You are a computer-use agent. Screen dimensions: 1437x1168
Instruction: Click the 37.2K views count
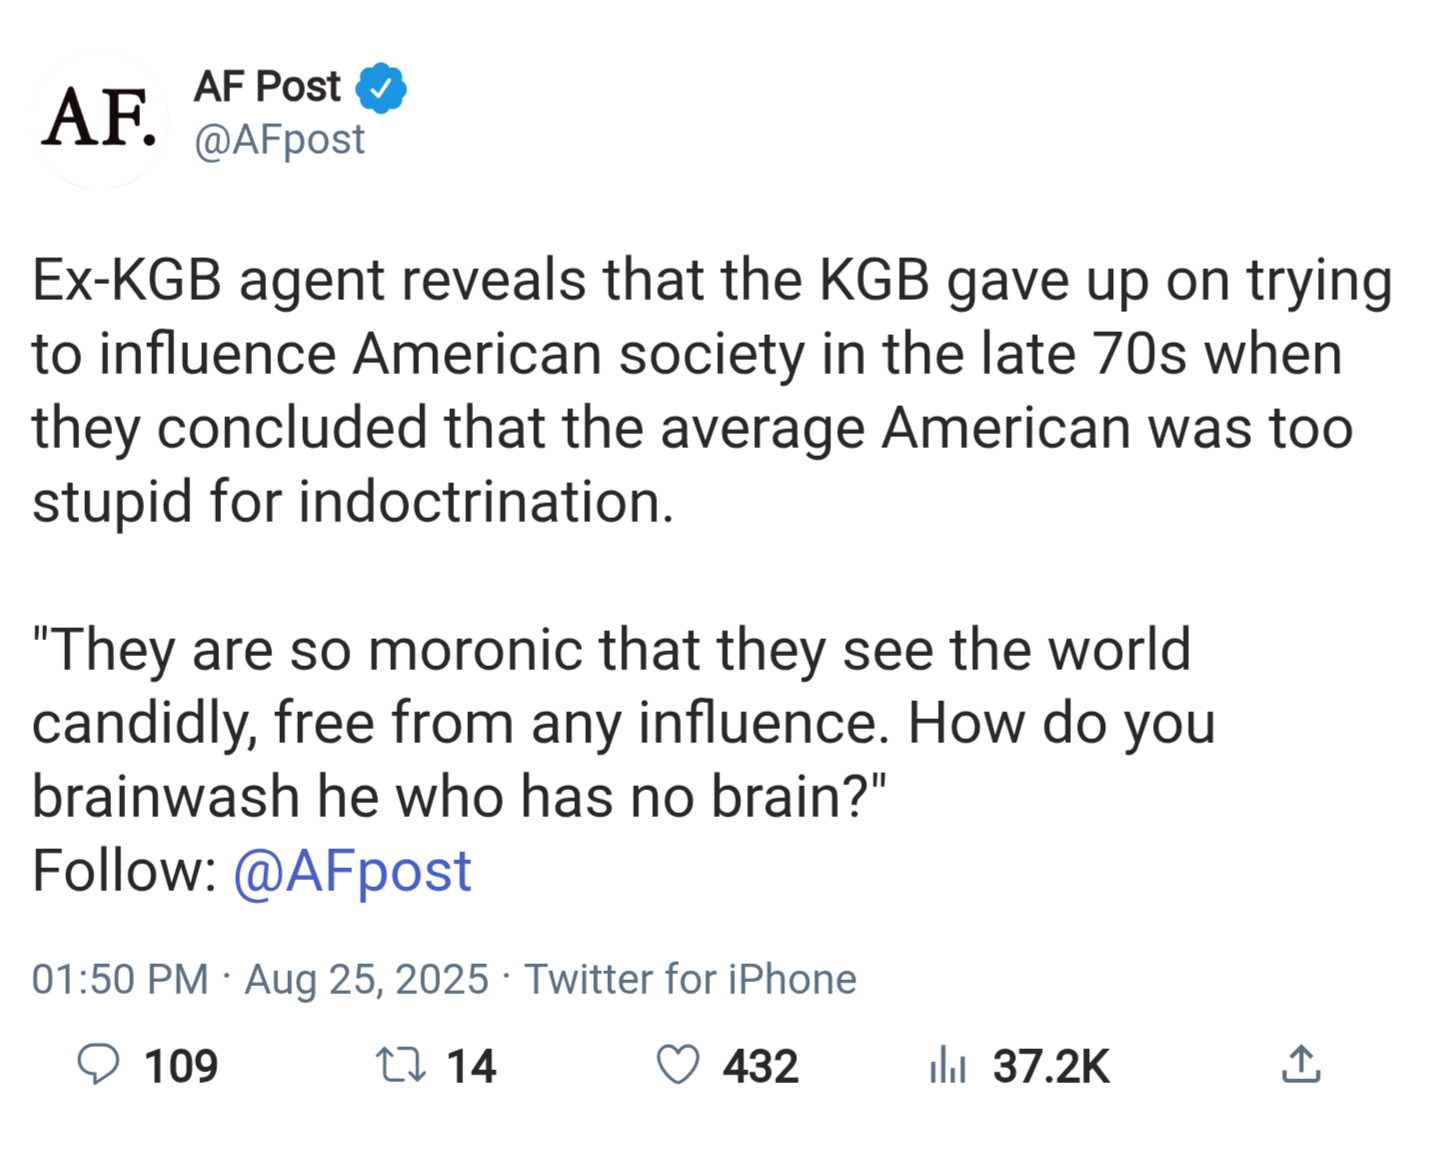coord(1051,1066)
